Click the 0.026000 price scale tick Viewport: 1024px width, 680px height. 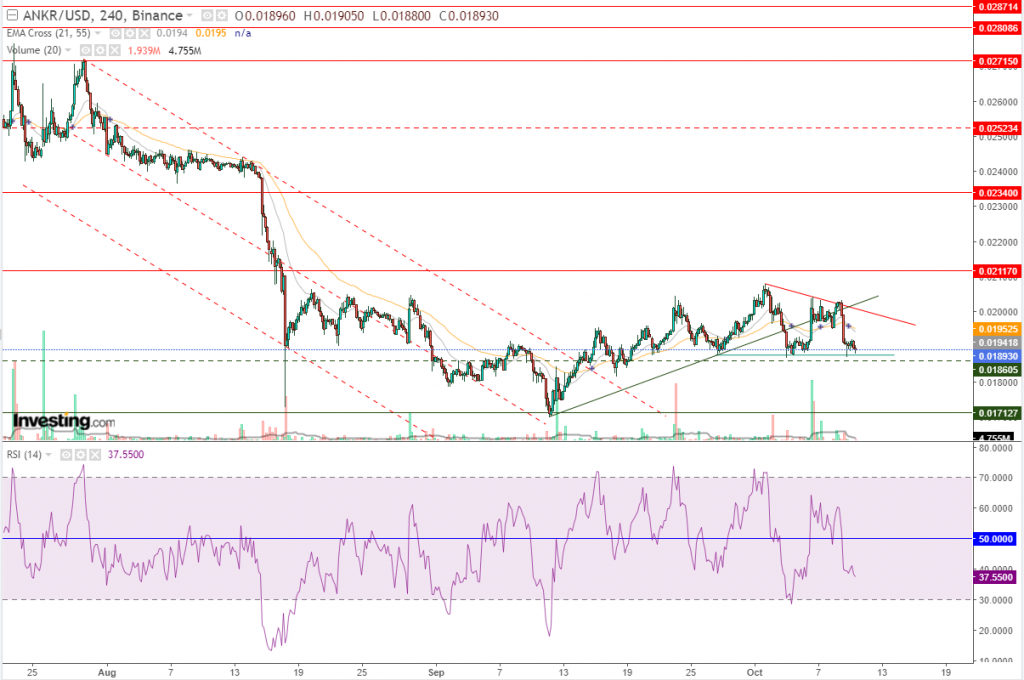tap(998, 102)
